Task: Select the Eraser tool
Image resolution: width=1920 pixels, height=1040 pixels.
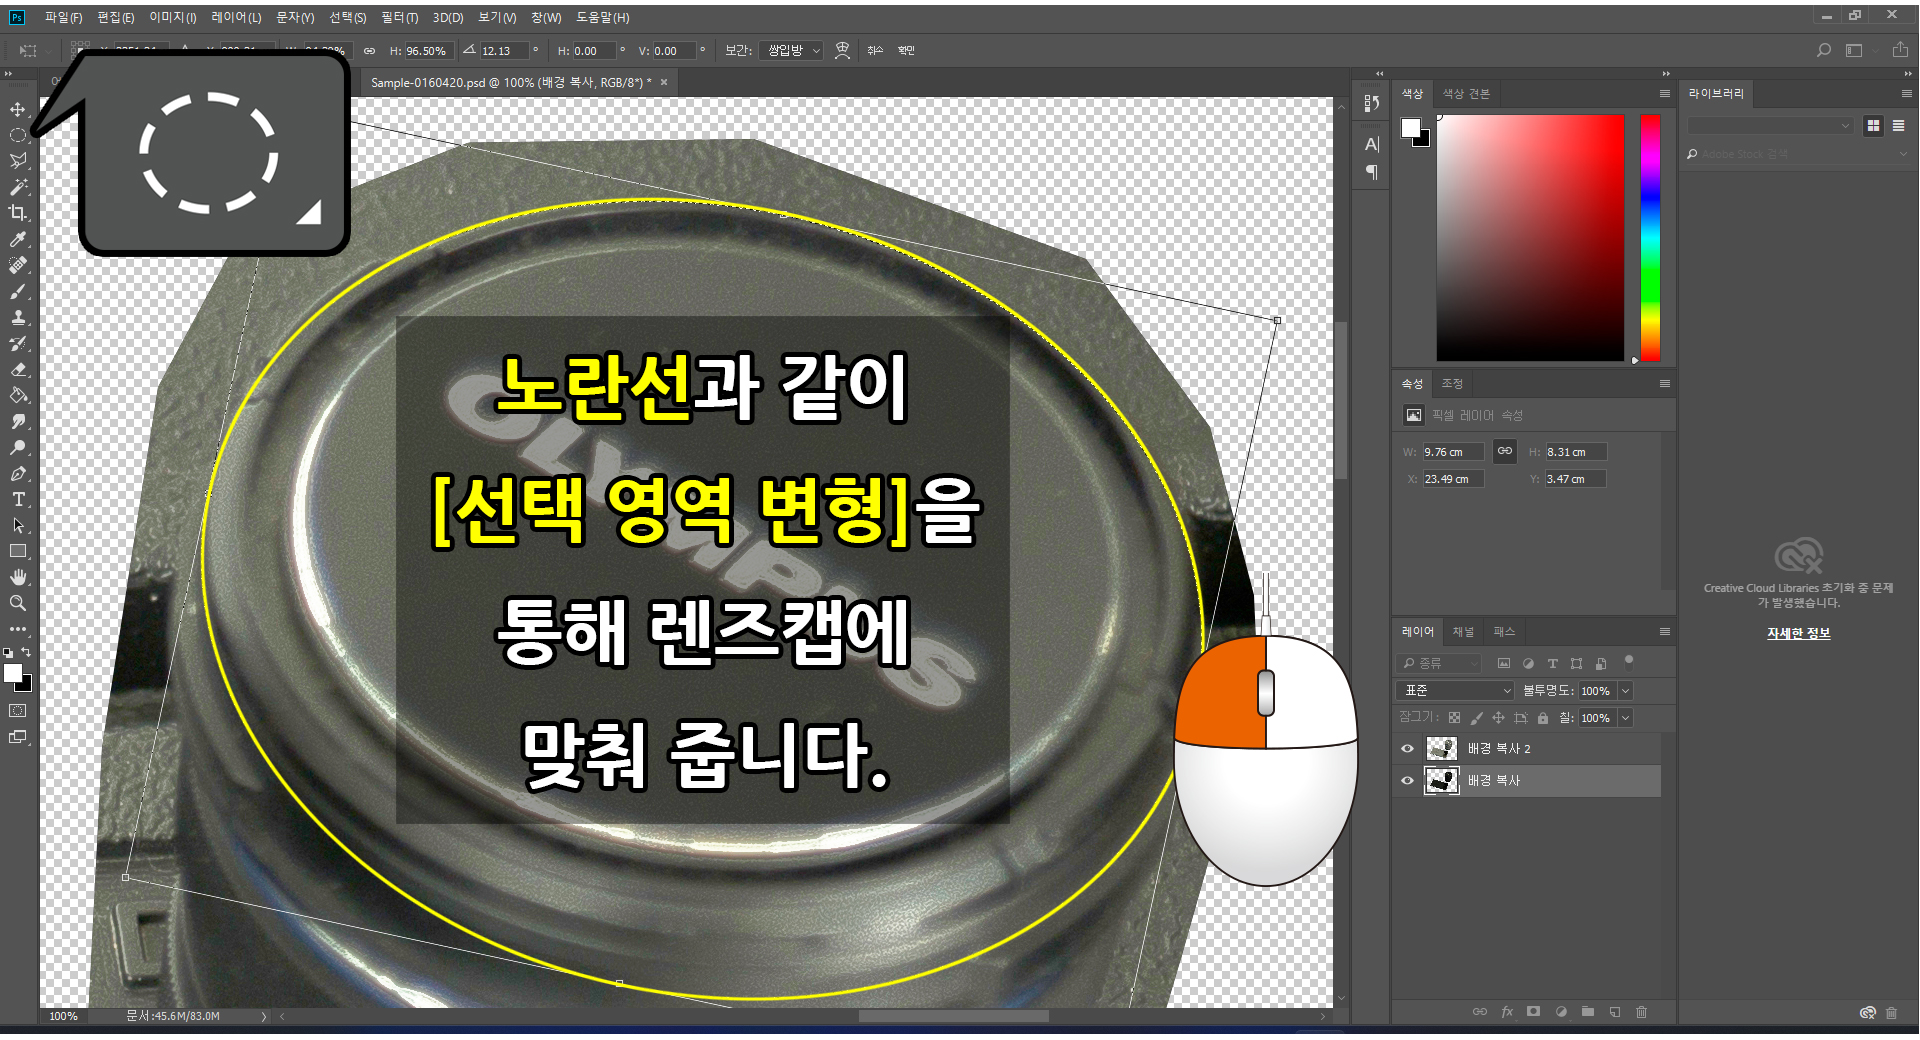Action: tap(18, 369)
